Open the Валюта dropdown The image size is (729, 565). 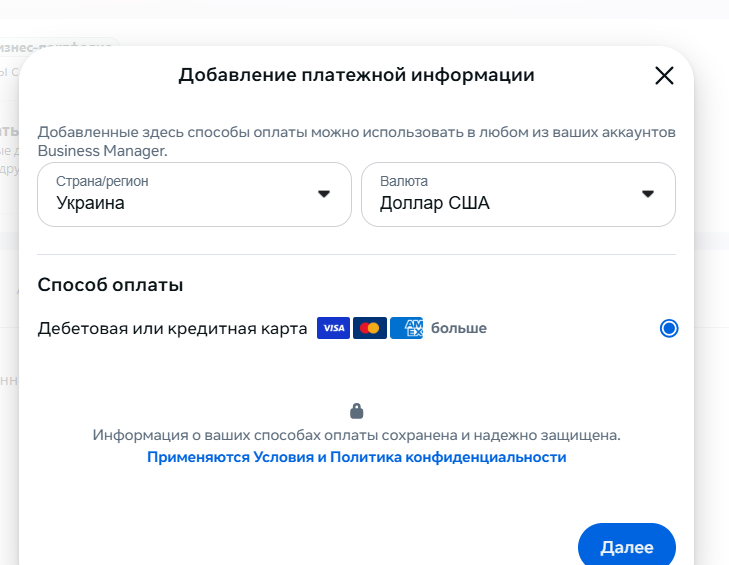518,194
